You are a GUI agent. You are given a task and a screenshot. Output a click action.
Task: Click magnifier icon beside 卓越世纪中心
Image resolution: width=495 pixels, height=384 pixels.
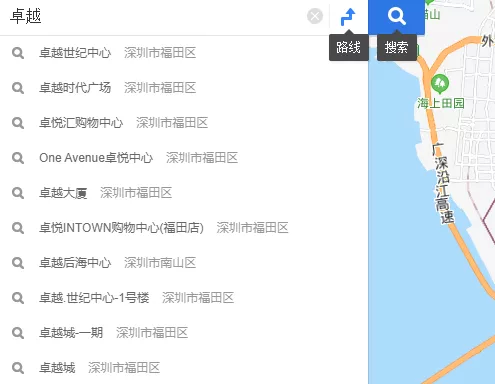(18, 53)
